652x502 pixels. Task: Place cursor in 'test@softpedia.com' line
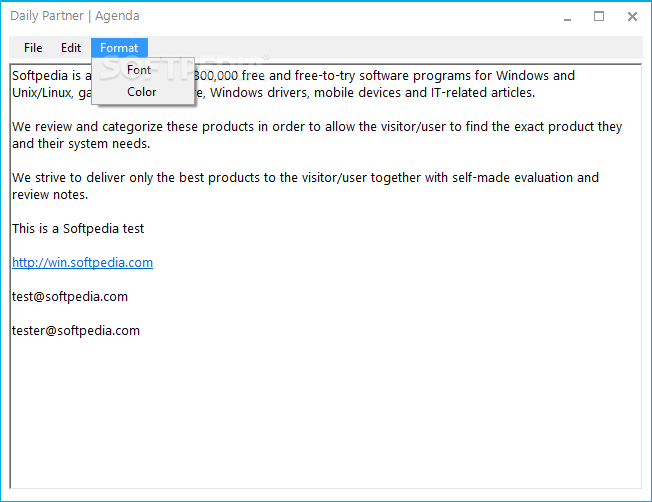click(x=70, y=297)
